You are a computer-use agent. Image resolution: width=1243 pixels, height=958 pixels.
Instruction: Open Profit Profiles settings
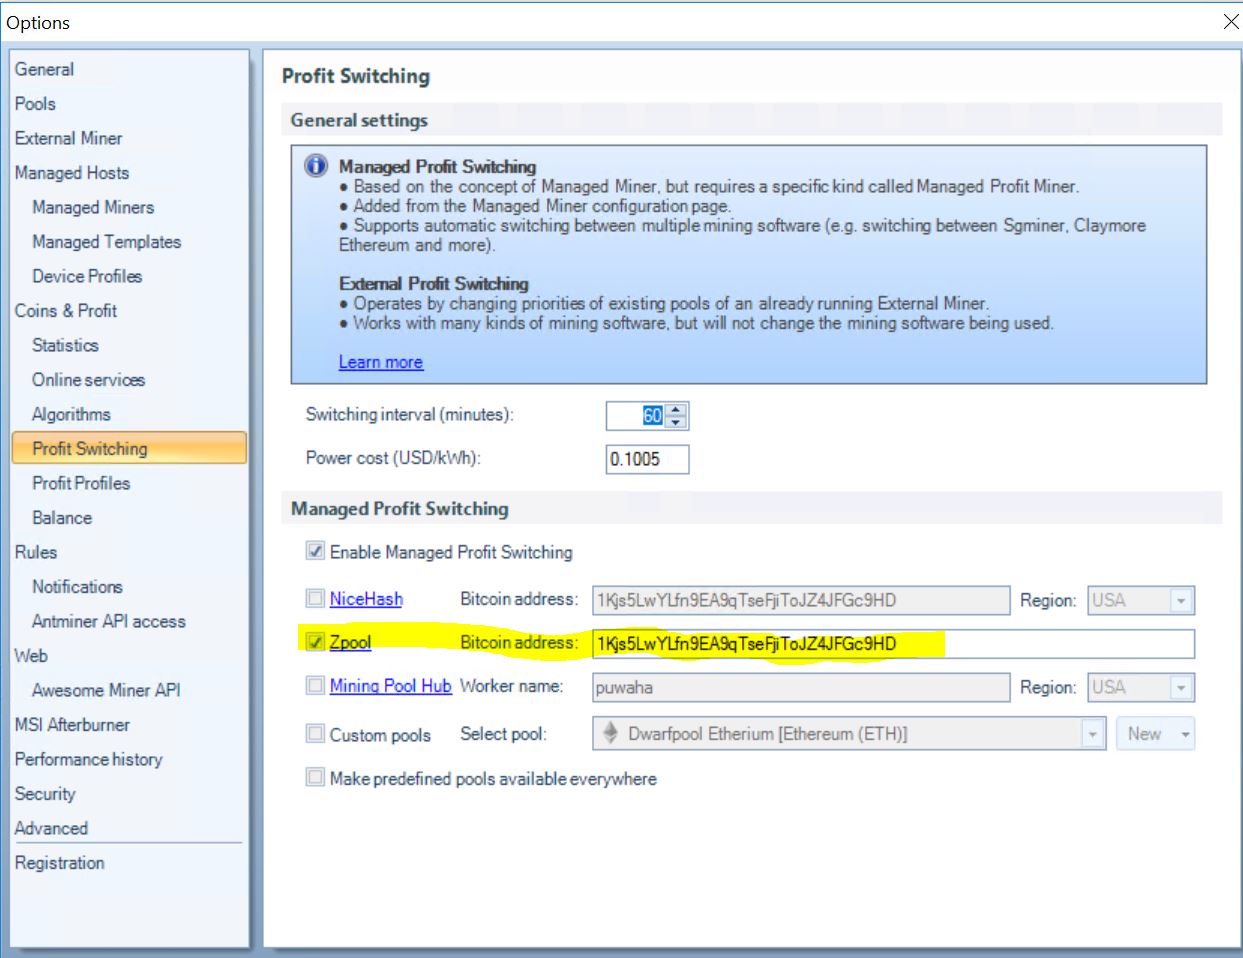coord(81,483)
